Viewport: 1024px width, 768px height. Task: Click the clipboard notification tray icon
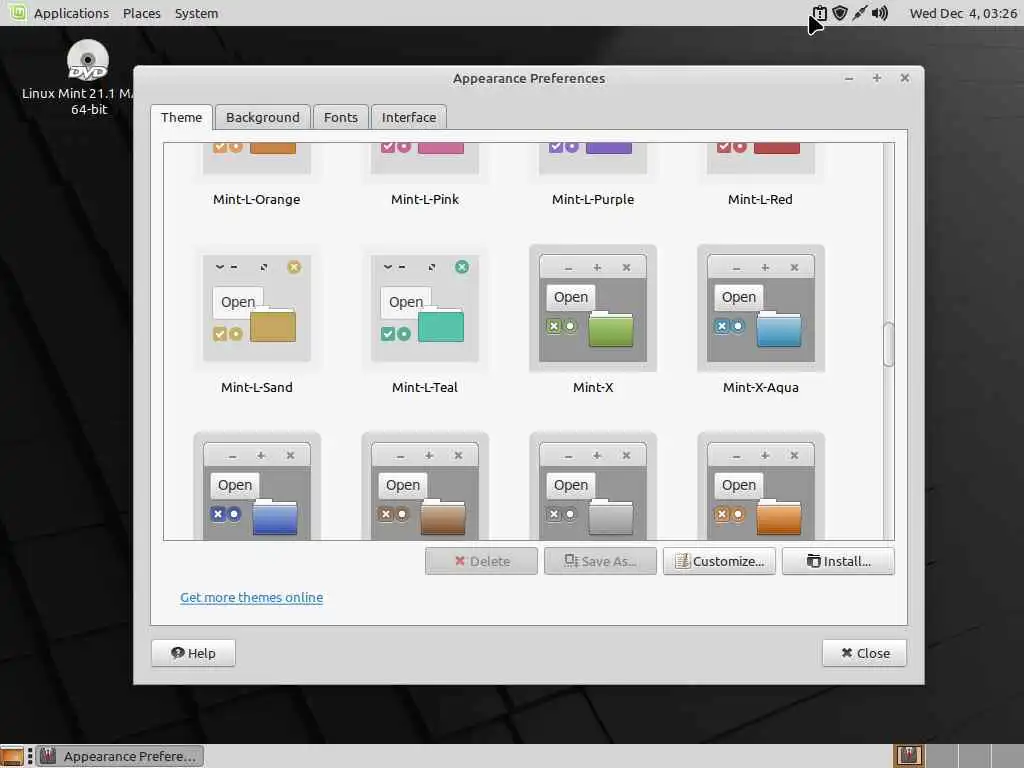[x=820, y=13]
